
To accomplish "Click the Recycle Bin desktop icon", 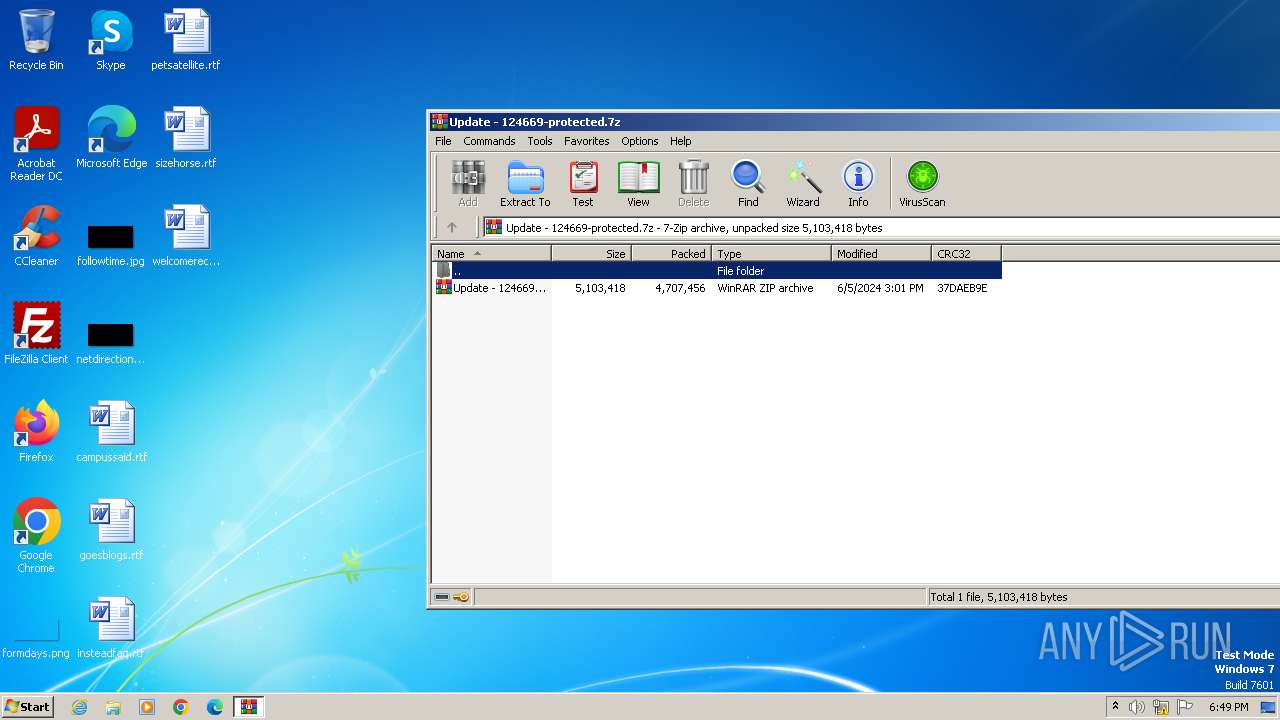I will click(x=36, y=41).
